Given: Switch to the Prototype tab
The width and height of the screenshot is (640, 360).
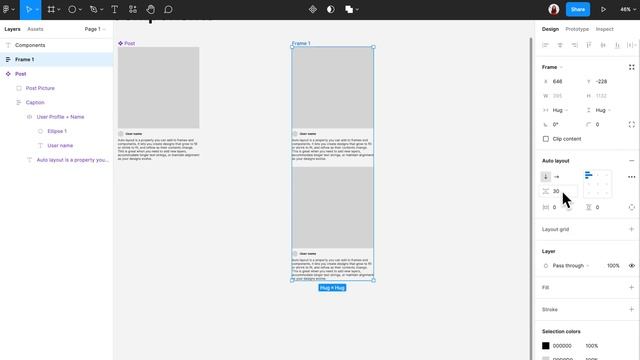Looking at the screenshot, I should click(x=577, y=29).
